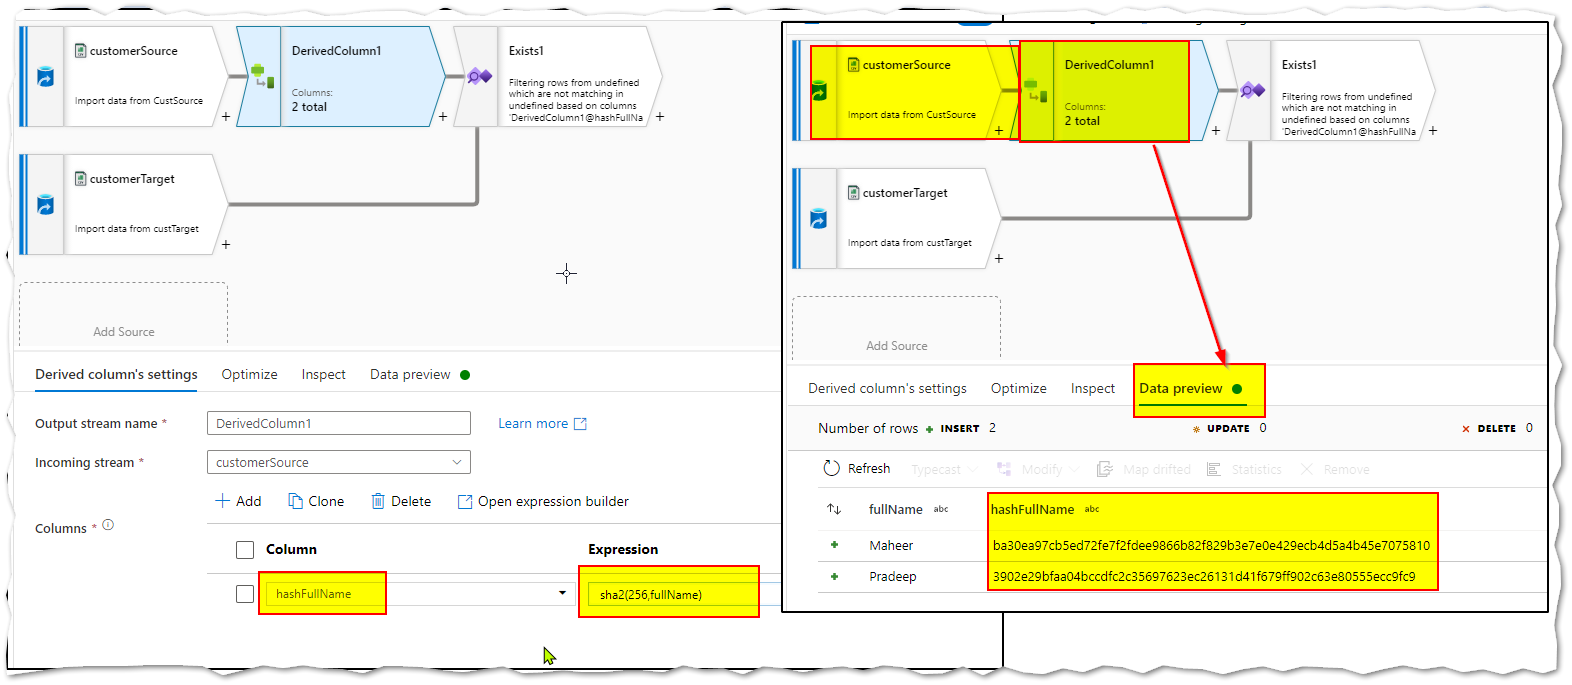Click Add Source in left panel
Viewport: 1572px width, 685px height.
pos(123,332)
